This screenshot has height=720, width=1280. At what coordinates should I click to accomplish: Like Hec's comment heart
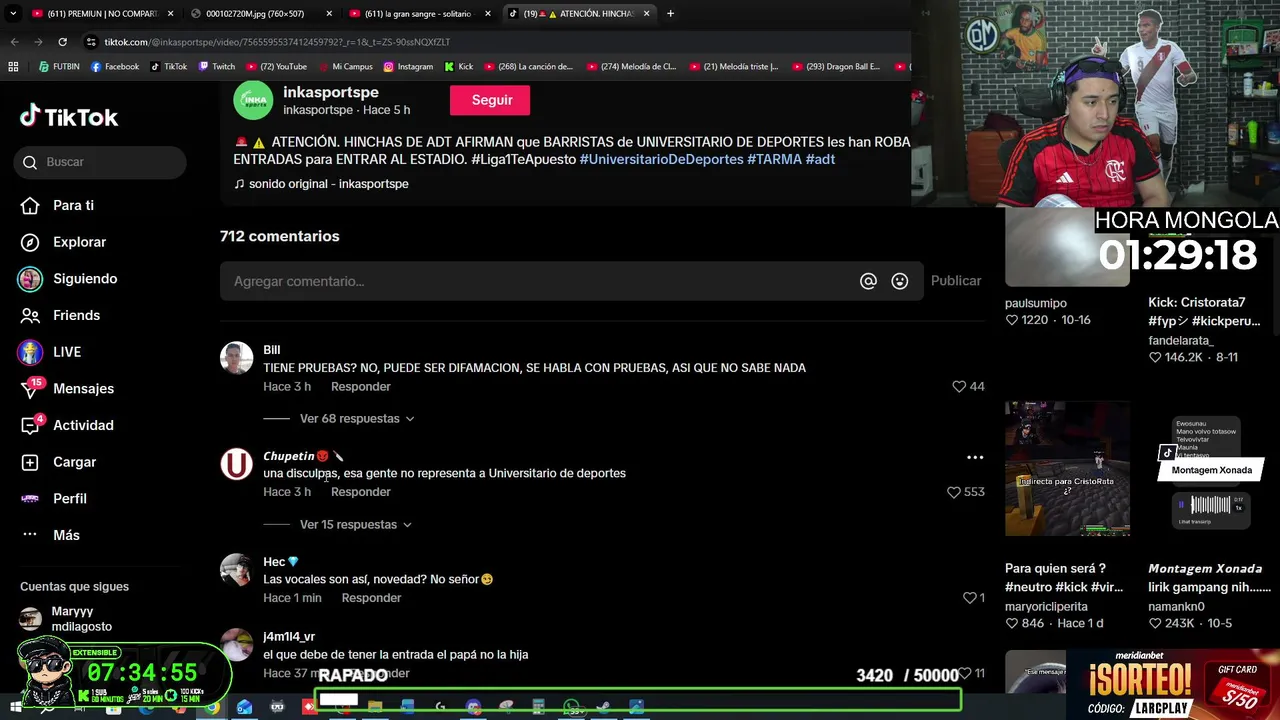pyautogui.click(x=969, y=598)
